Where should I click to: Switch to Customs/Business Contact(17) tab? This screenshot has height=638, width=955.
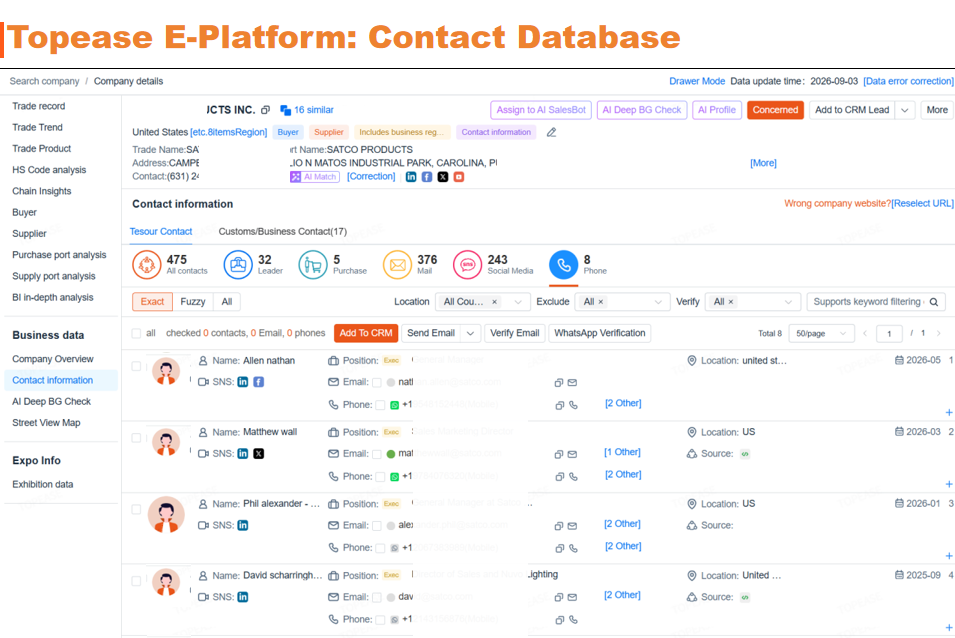pos(283,232)
